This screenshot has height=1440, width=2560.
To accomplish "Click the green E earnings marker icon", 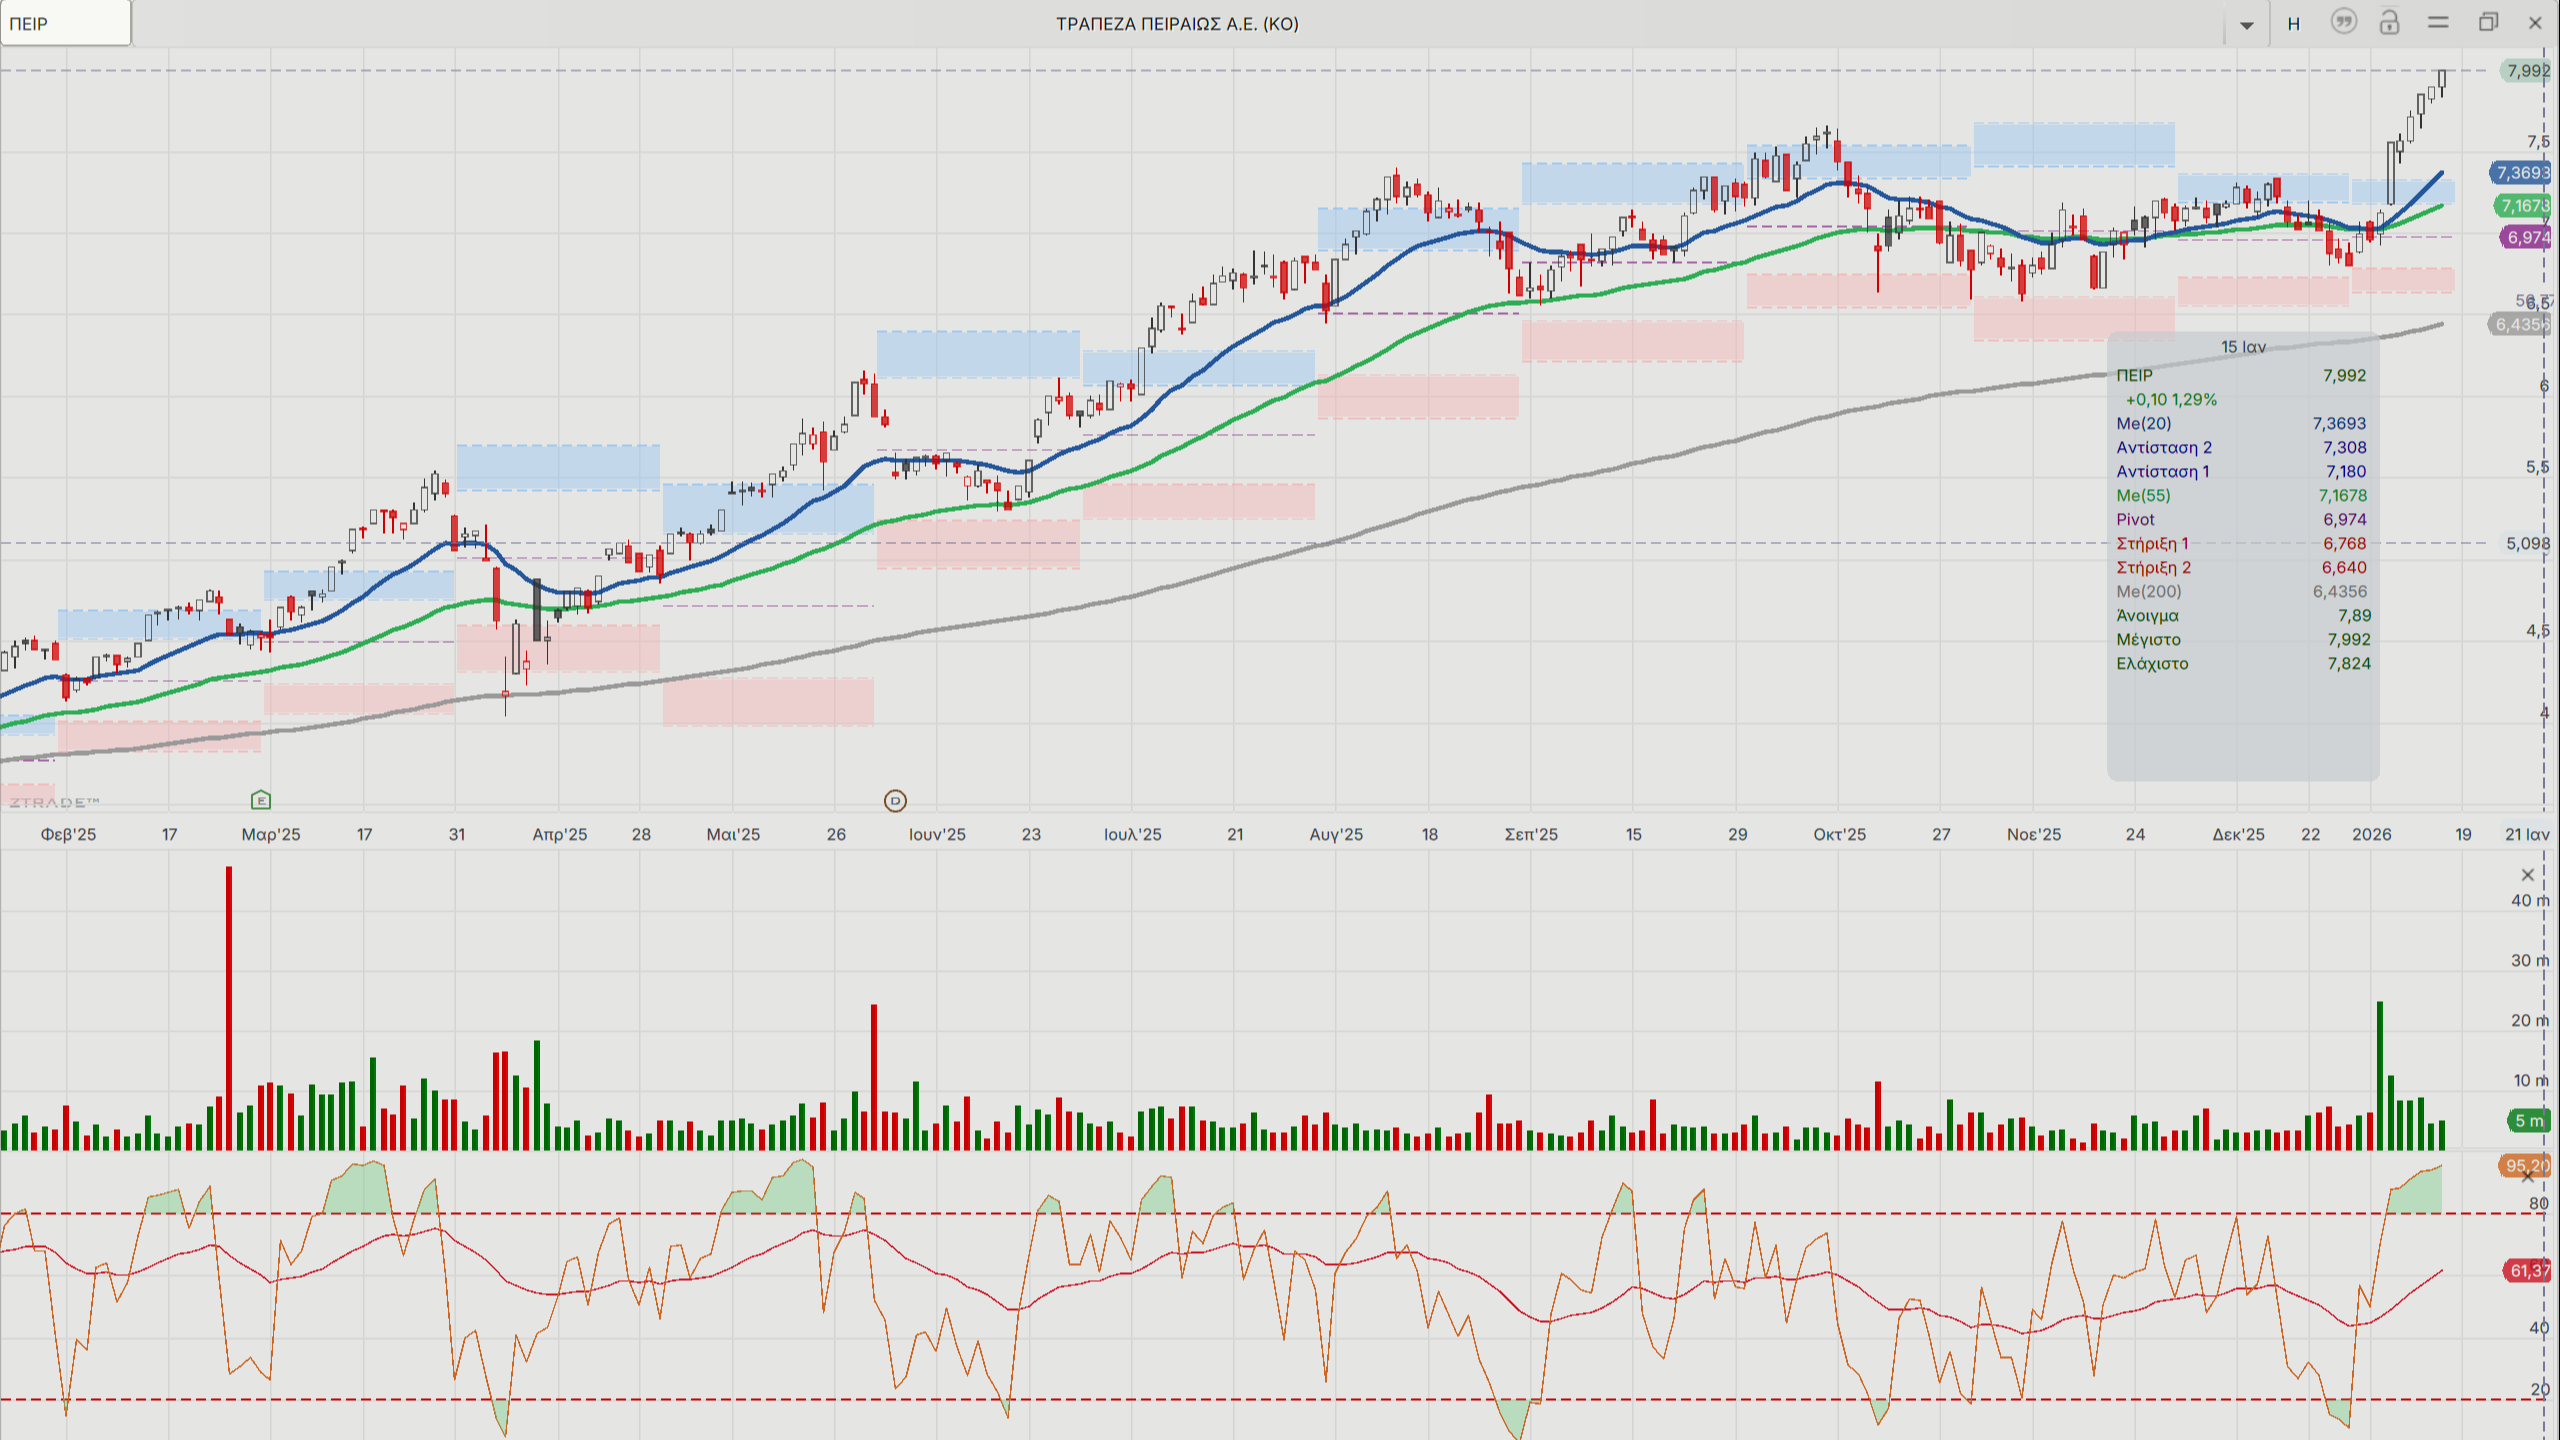I will (x=261, y=800).
